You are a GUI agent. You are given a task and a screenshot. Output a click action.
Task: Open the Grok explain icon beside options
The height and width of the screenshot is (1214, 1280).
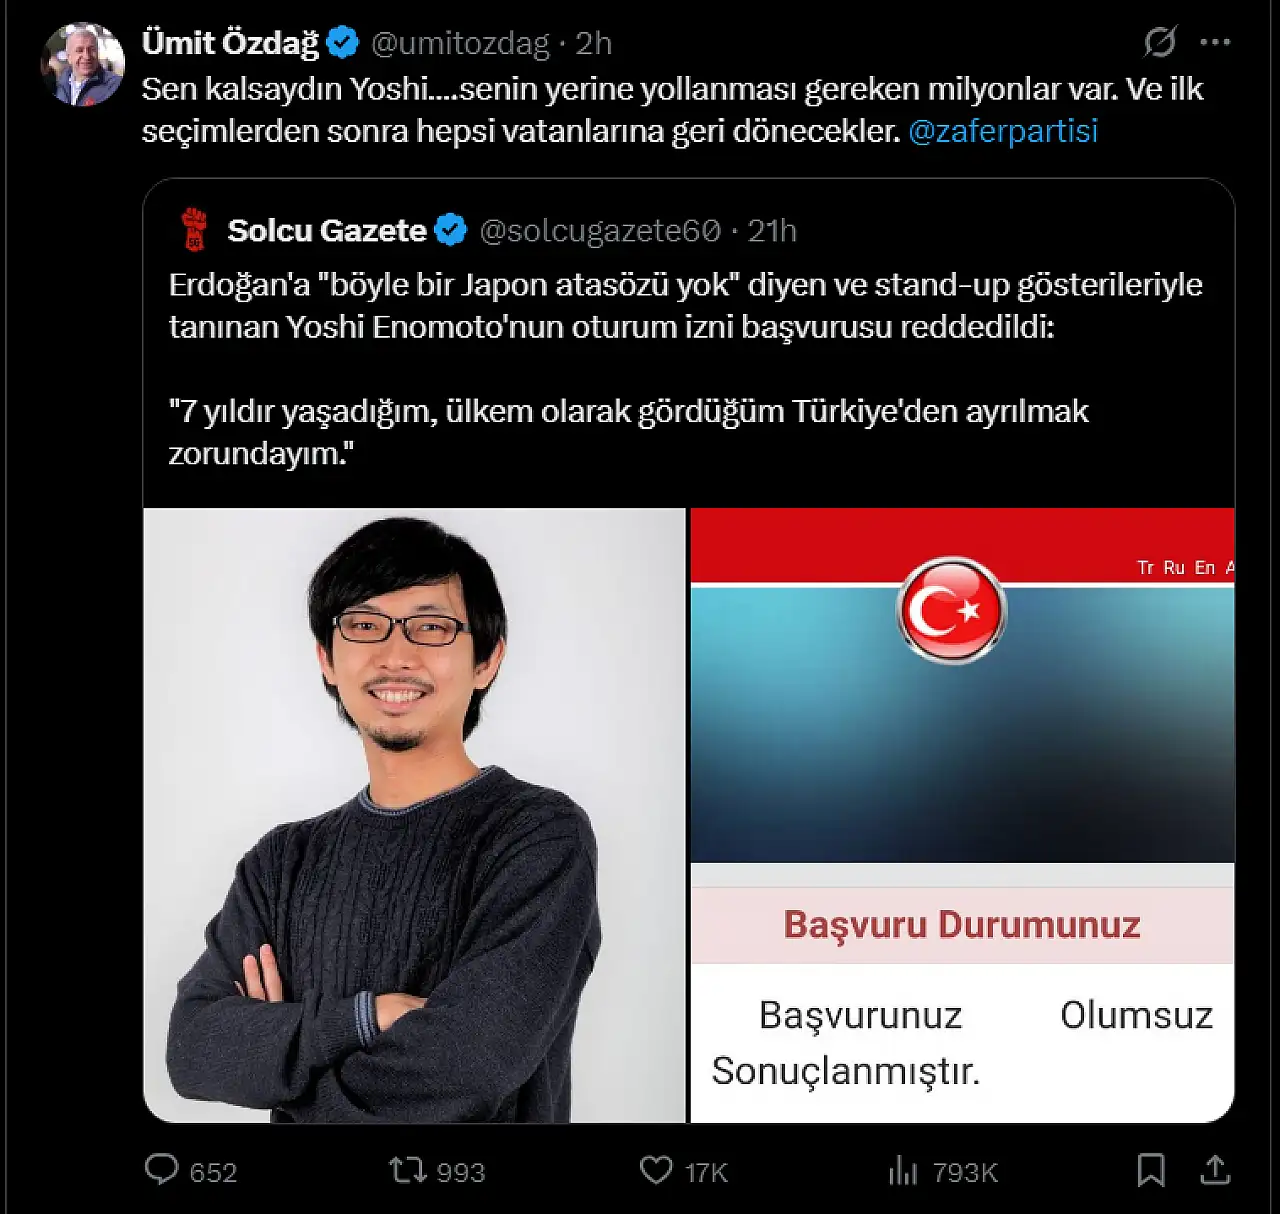pyautogui.click(x=1160, y=42)
